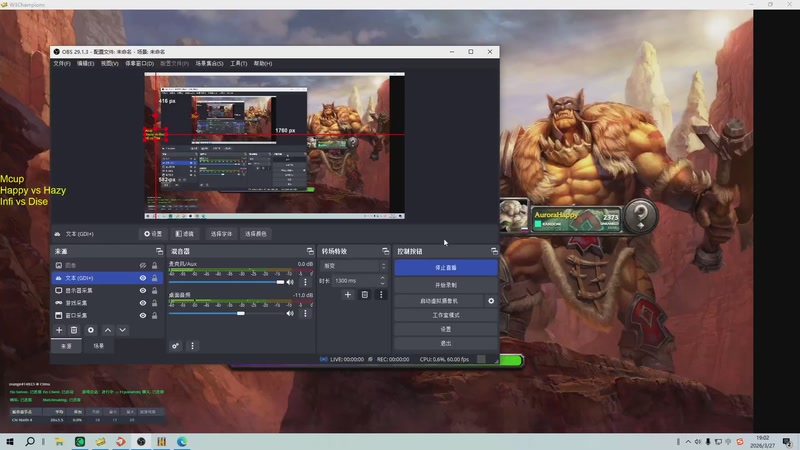Click the 选择字体 button

coord(221,234)
